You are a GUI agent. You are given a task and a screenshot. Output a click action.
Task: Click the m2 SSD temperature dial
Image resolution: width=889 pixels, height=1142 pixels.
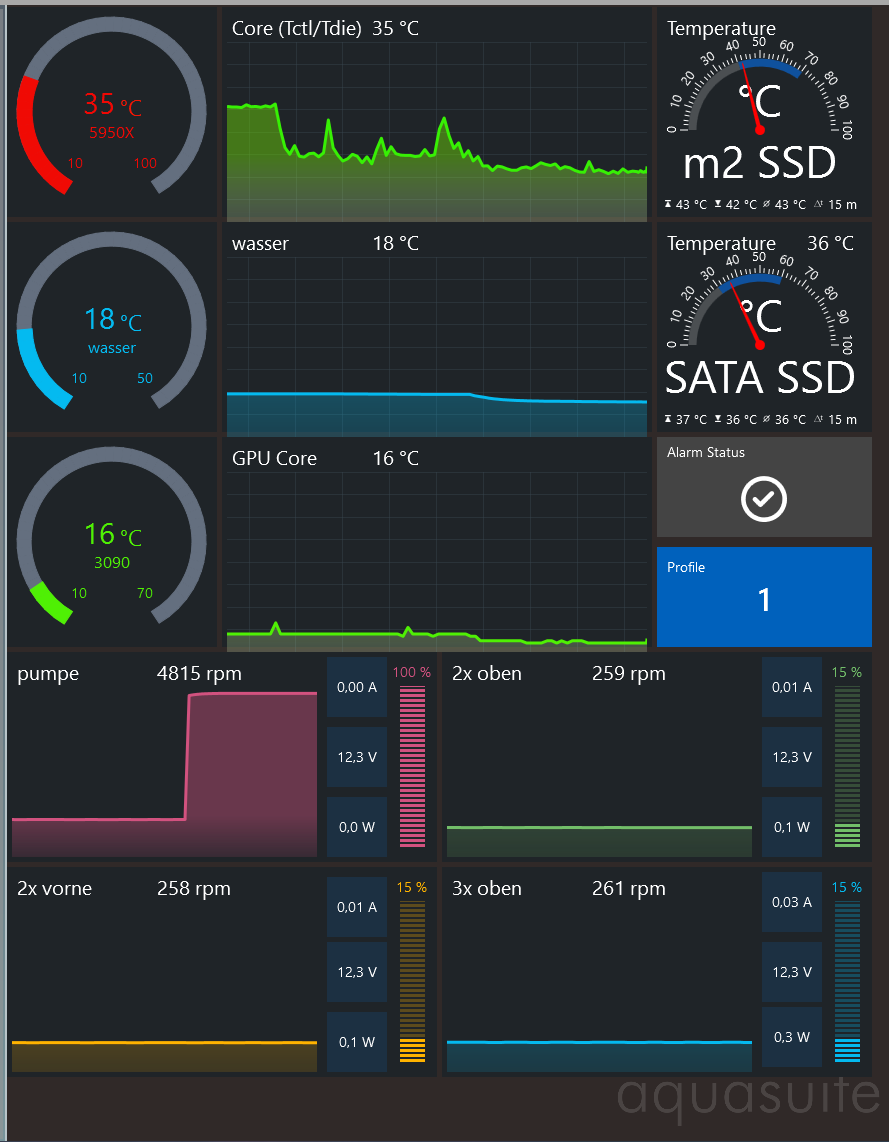(759, 87)
